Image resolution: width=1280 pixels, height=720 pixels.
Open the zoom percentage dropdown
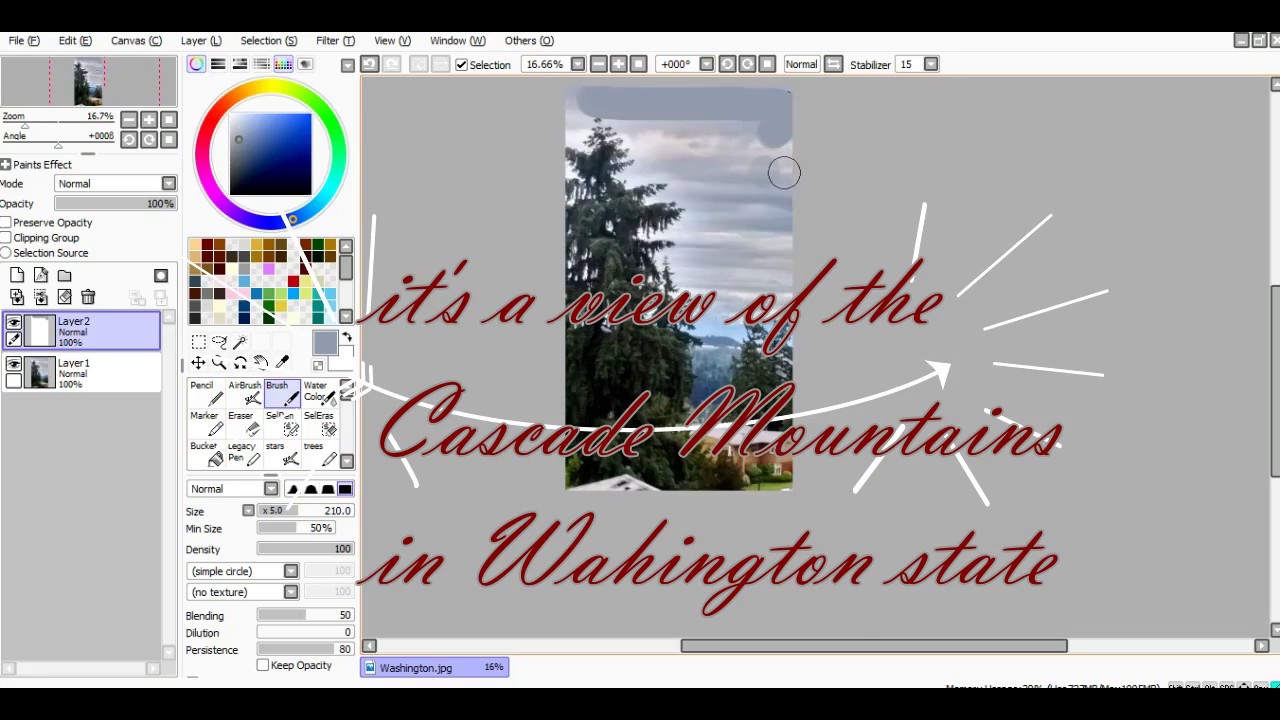point(577,64)
